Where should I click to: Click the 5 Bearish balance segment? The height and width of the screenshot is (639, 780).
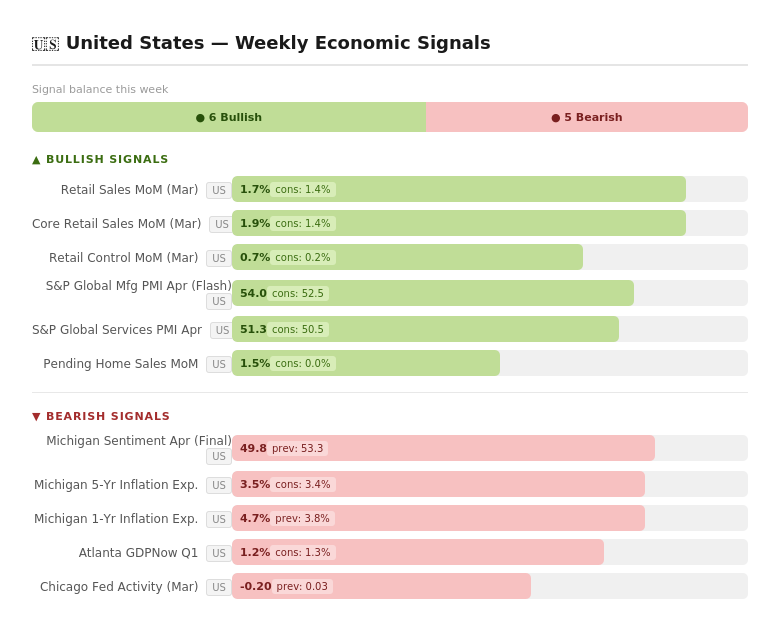pos(587,117)
